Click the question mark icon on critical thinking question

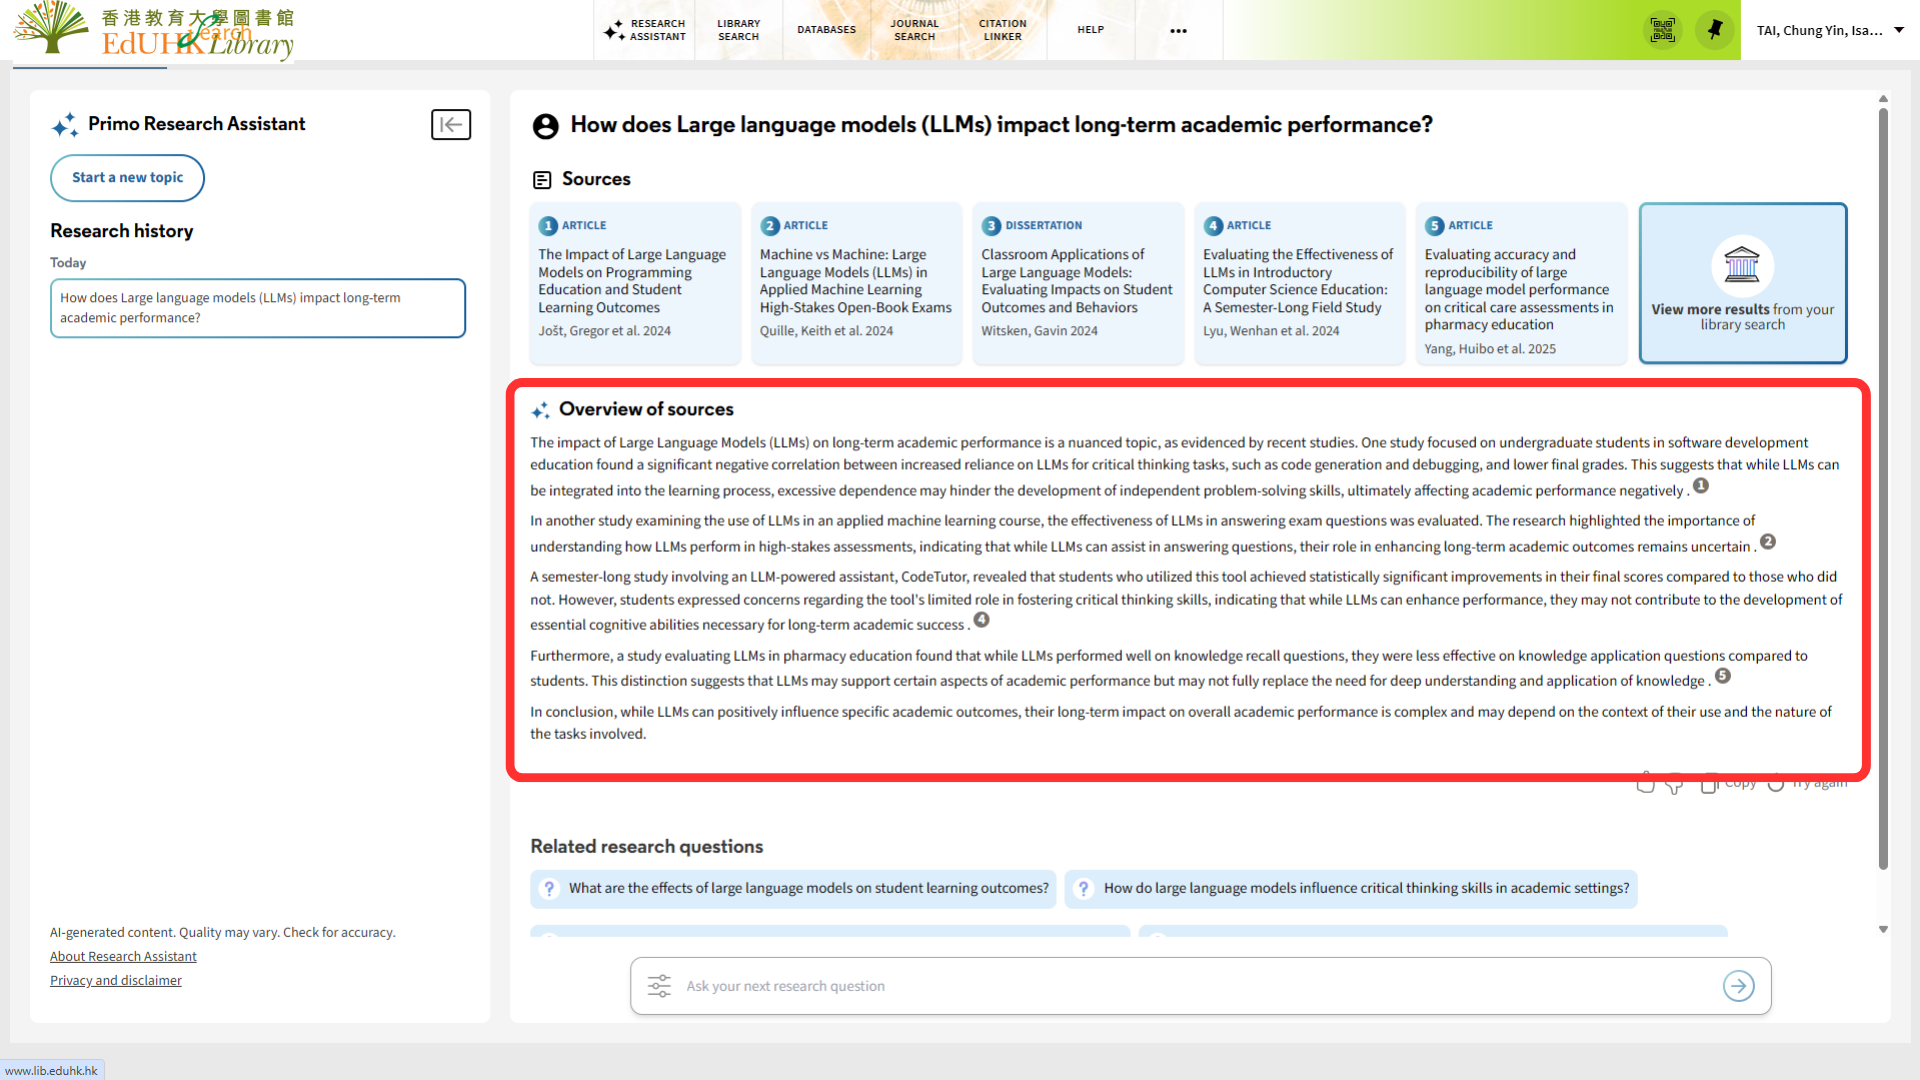pyautogui.click(x=1084, y=888)
